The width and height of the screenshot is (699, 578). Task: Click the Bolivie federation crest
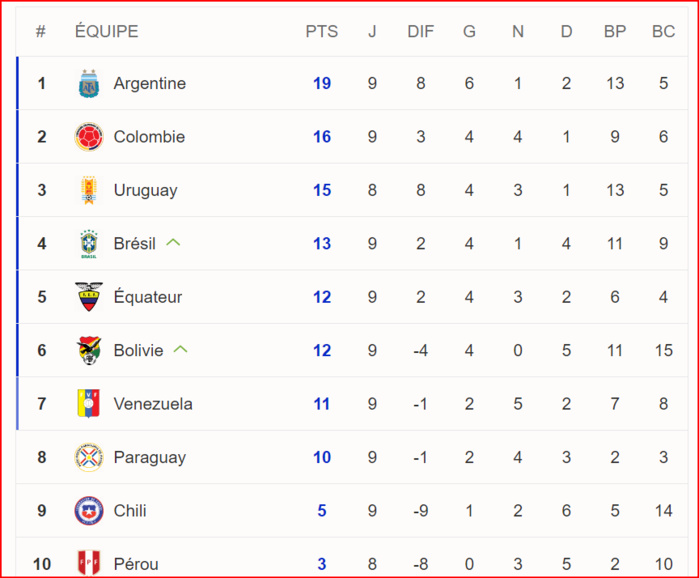89,351
